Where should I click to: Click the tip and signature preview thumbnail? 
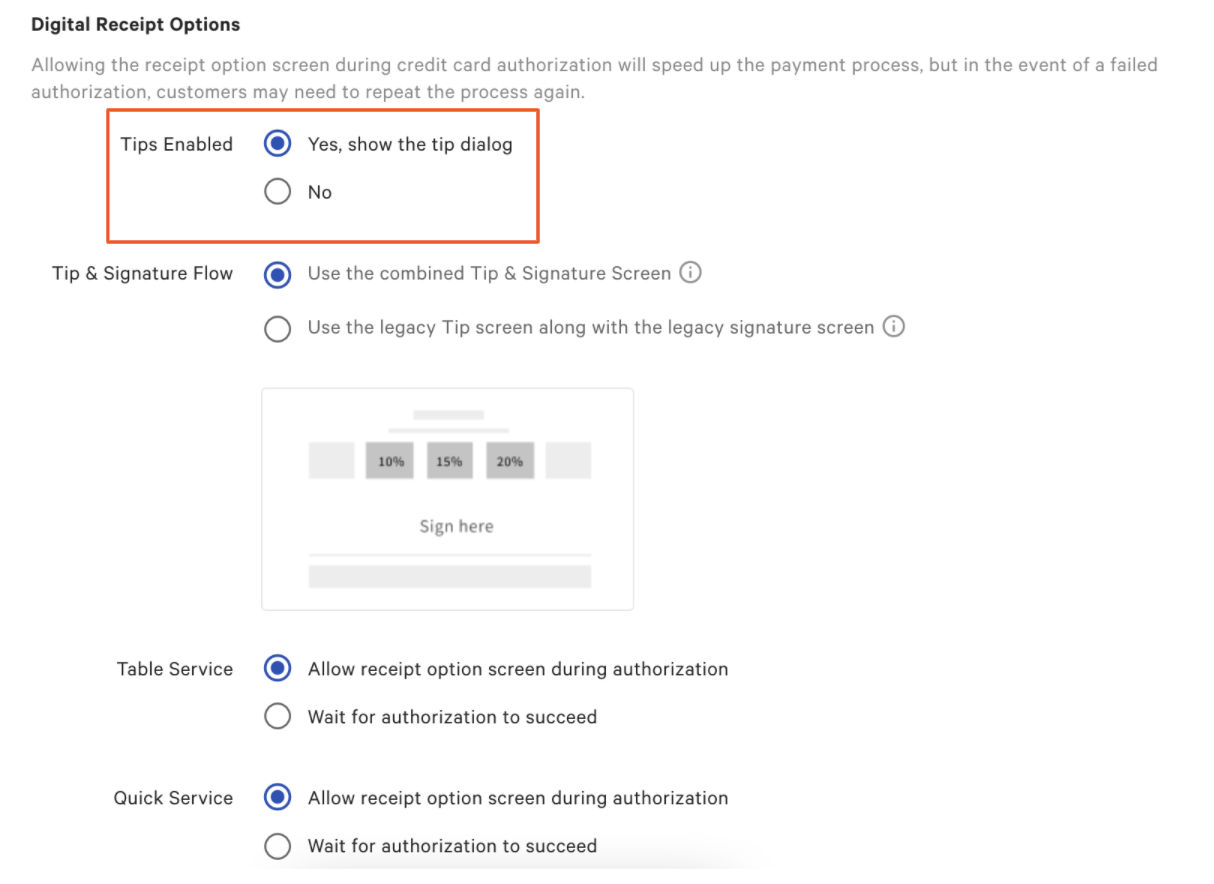[x=447, y=498]
